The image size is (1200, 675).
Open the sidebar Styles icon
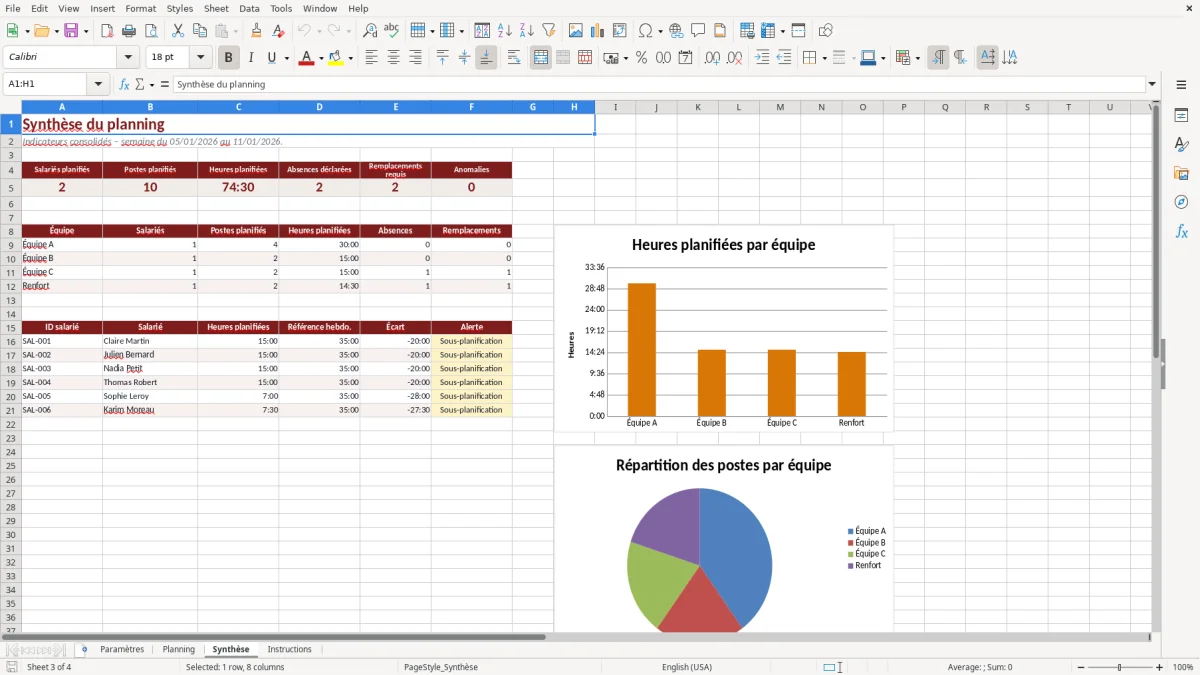click(1181, 144)
